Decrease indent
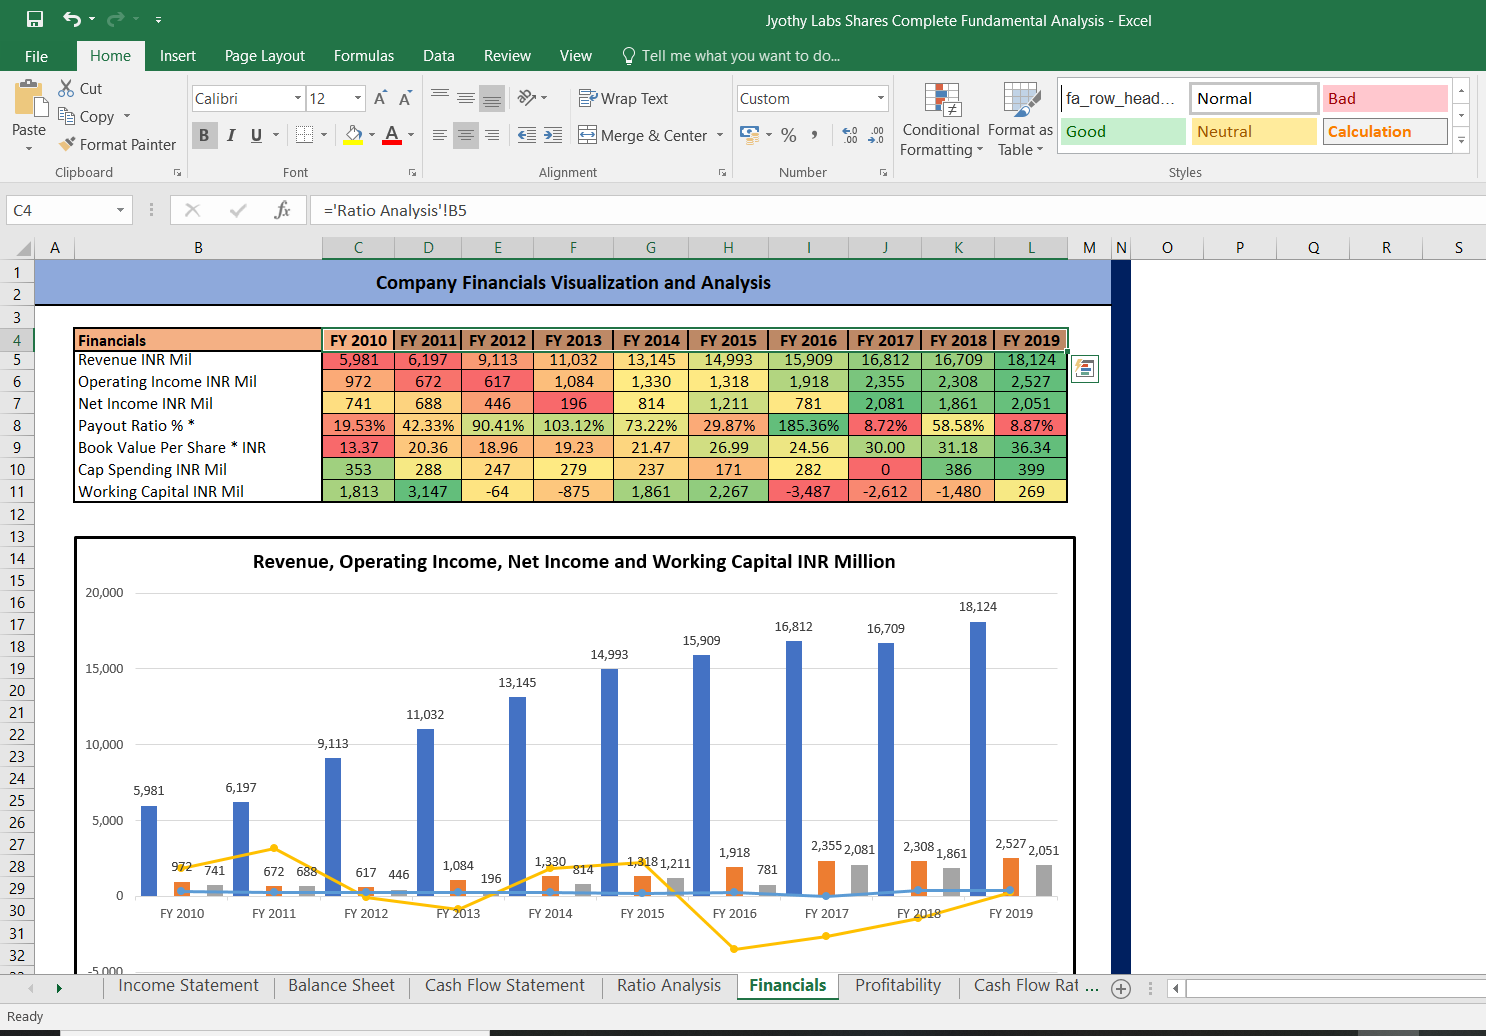The width and height of the screenshot is (1486, 1036). click(x=527, y=135)
